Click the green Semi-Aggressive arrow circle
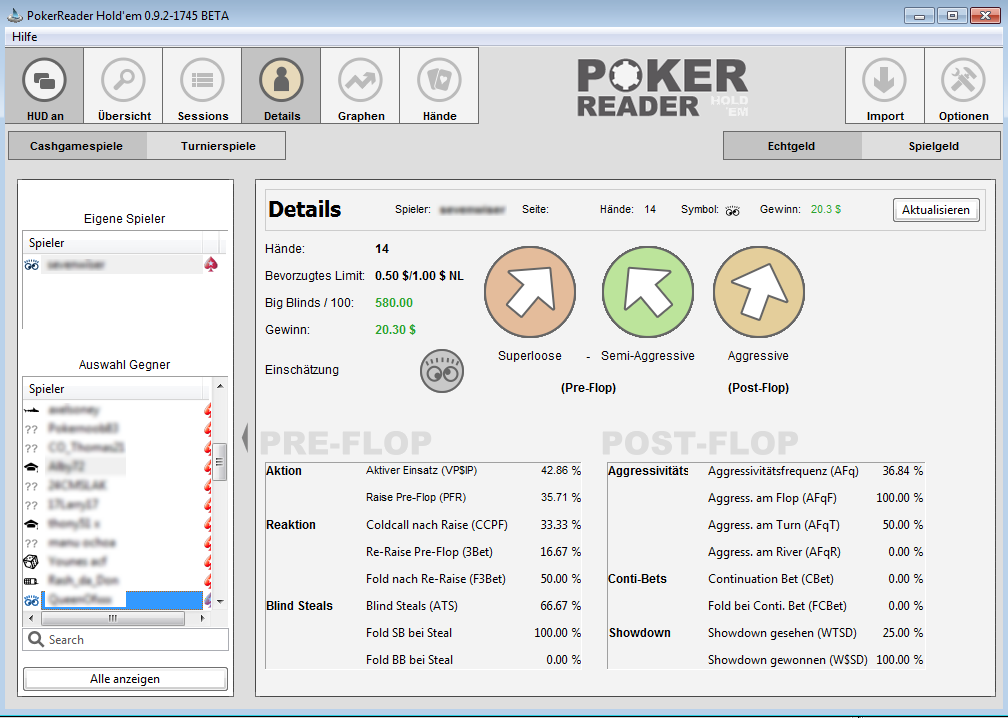Viewport: 1008px width, 718px height. tap(647, 292)
